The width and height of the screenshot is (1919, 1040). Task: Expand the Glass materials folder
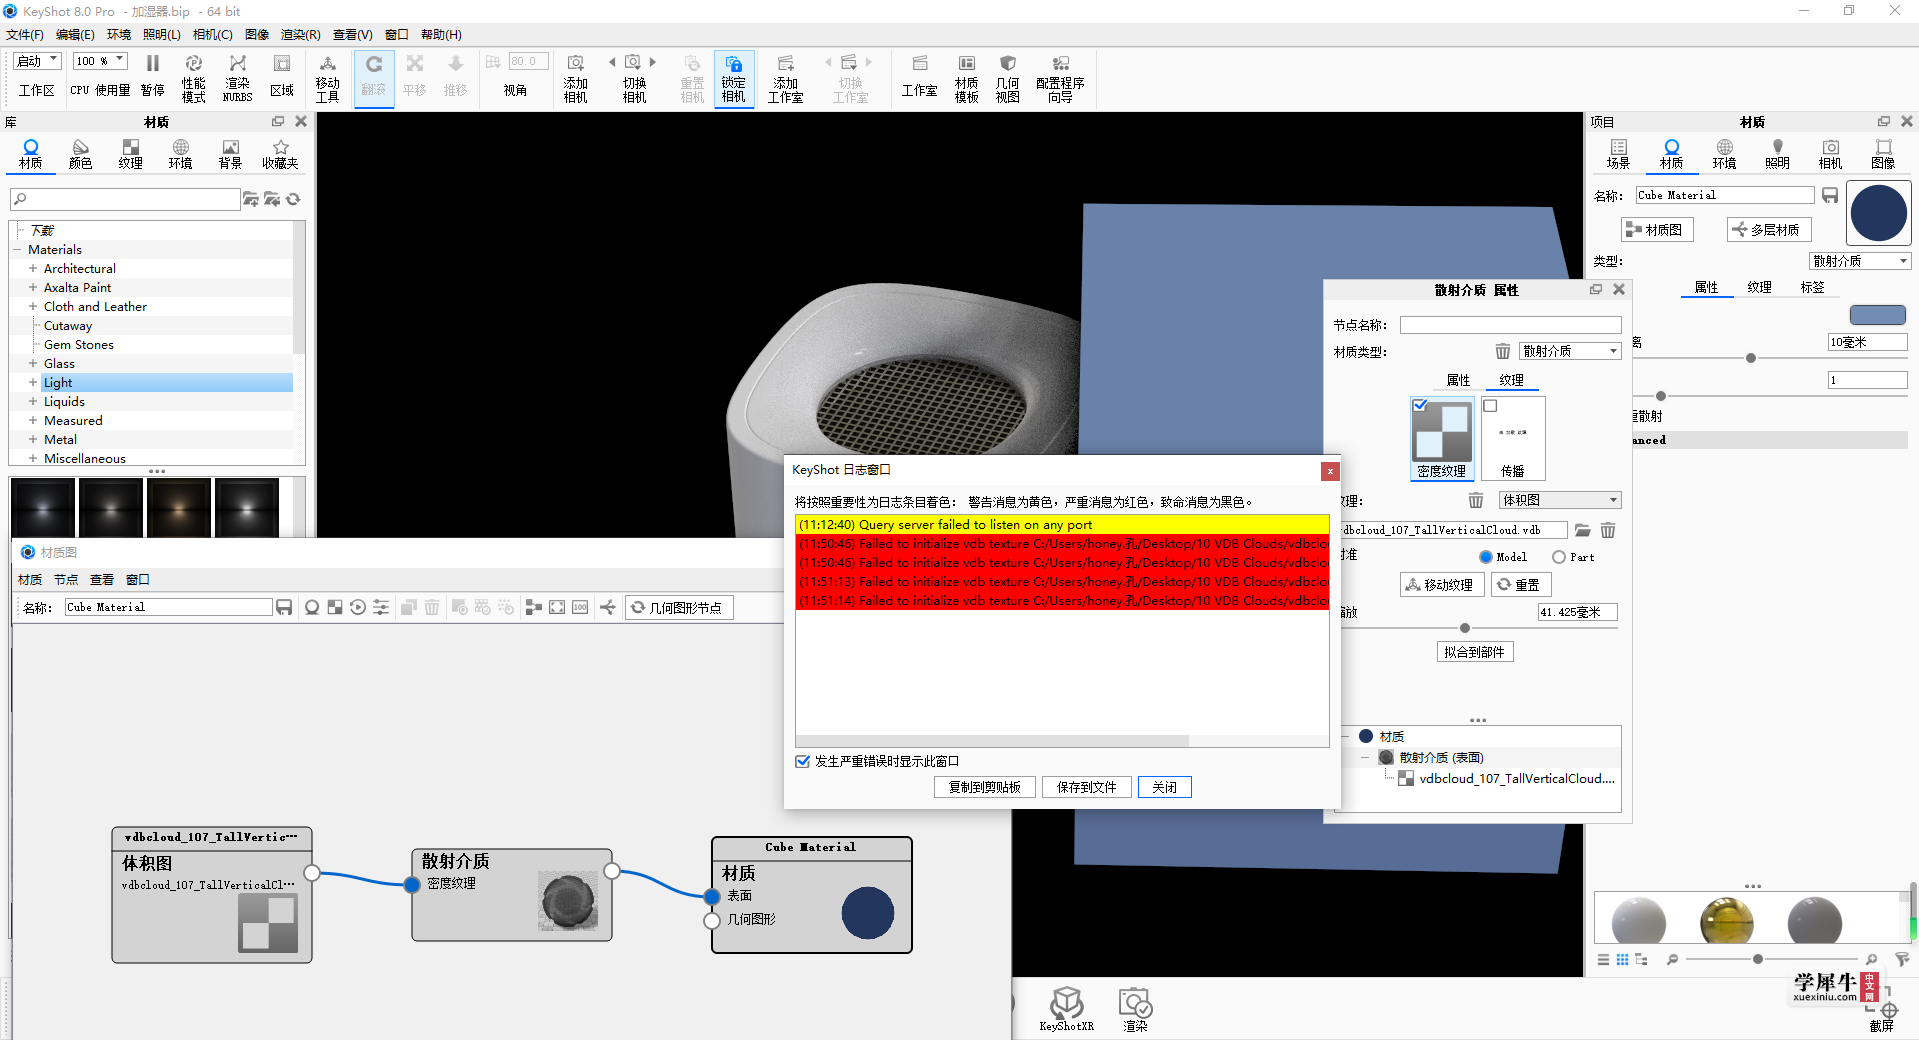click(33, 363)
